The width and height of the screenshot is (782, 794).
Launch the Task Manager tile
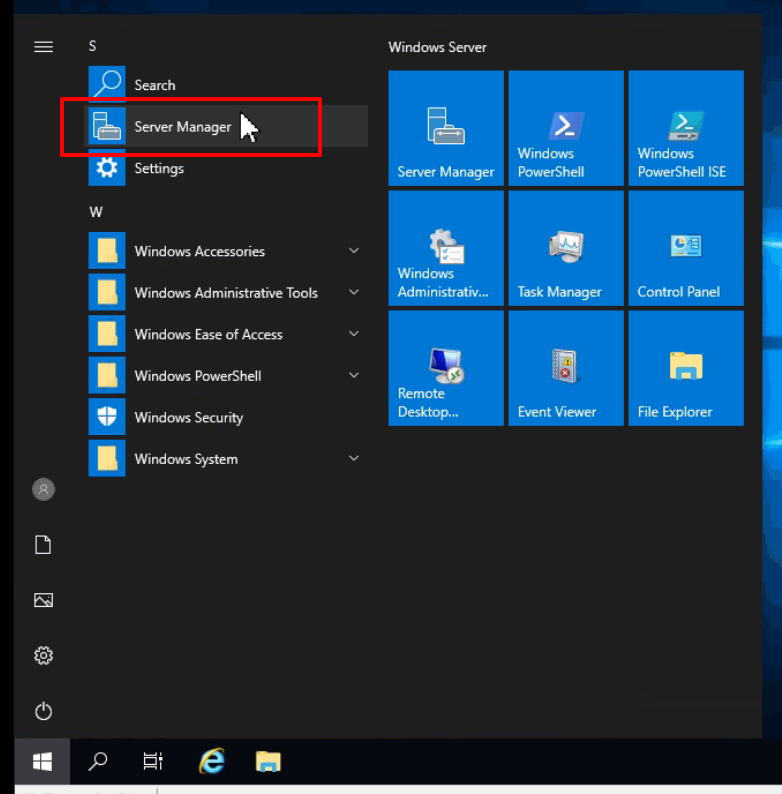point(566,248)
